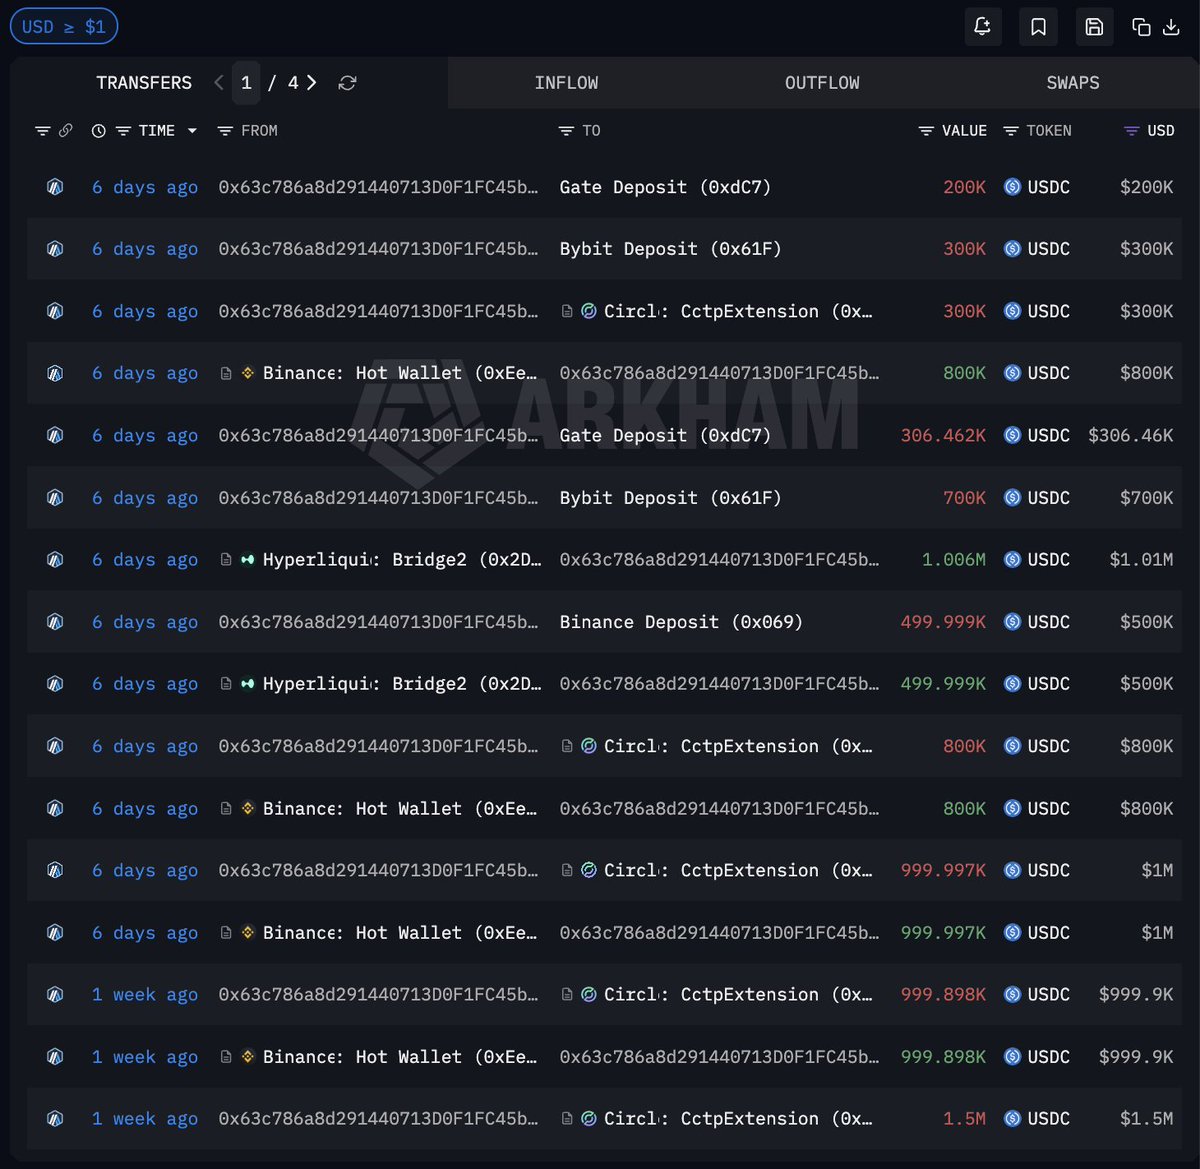Go to next transfers page

pyautogui.click(x=312, y=83)
